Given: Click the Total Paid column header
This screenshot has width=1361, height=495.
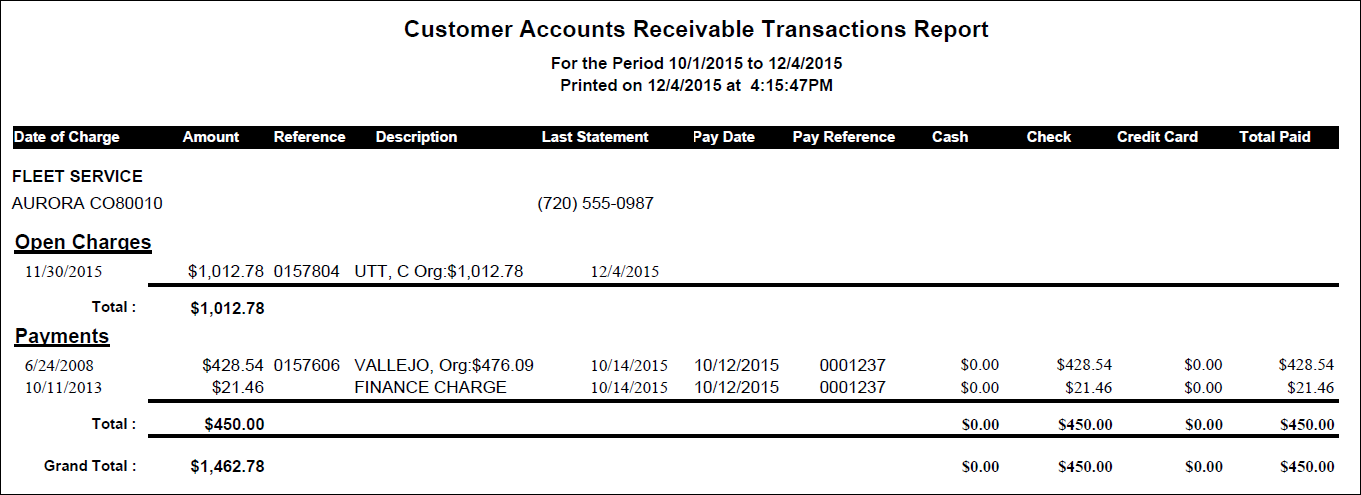Looking at the screenshot, I should click(x=1275, y=137).
